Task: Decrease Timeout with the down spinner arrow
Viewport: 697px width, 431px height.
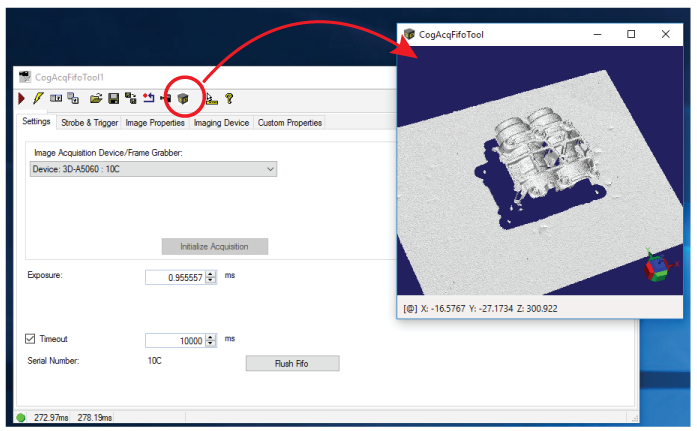Action: coord(211,344)
